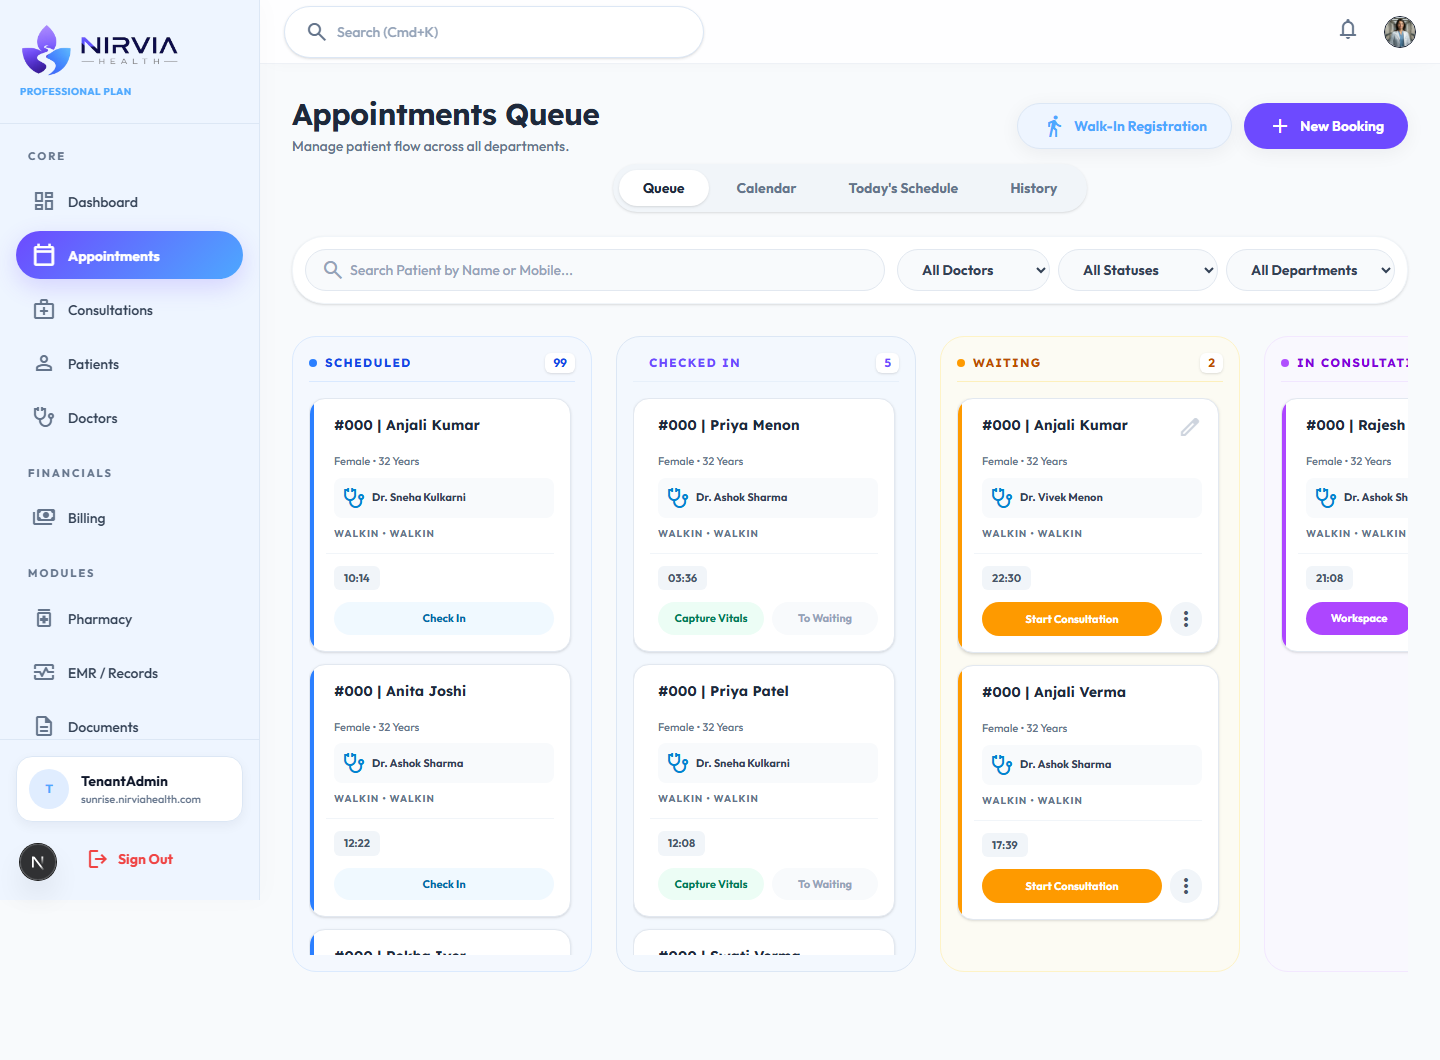1440x1060 pixels.
Task: Open the user profile avatar
Action: click(x=1400, y=32)
